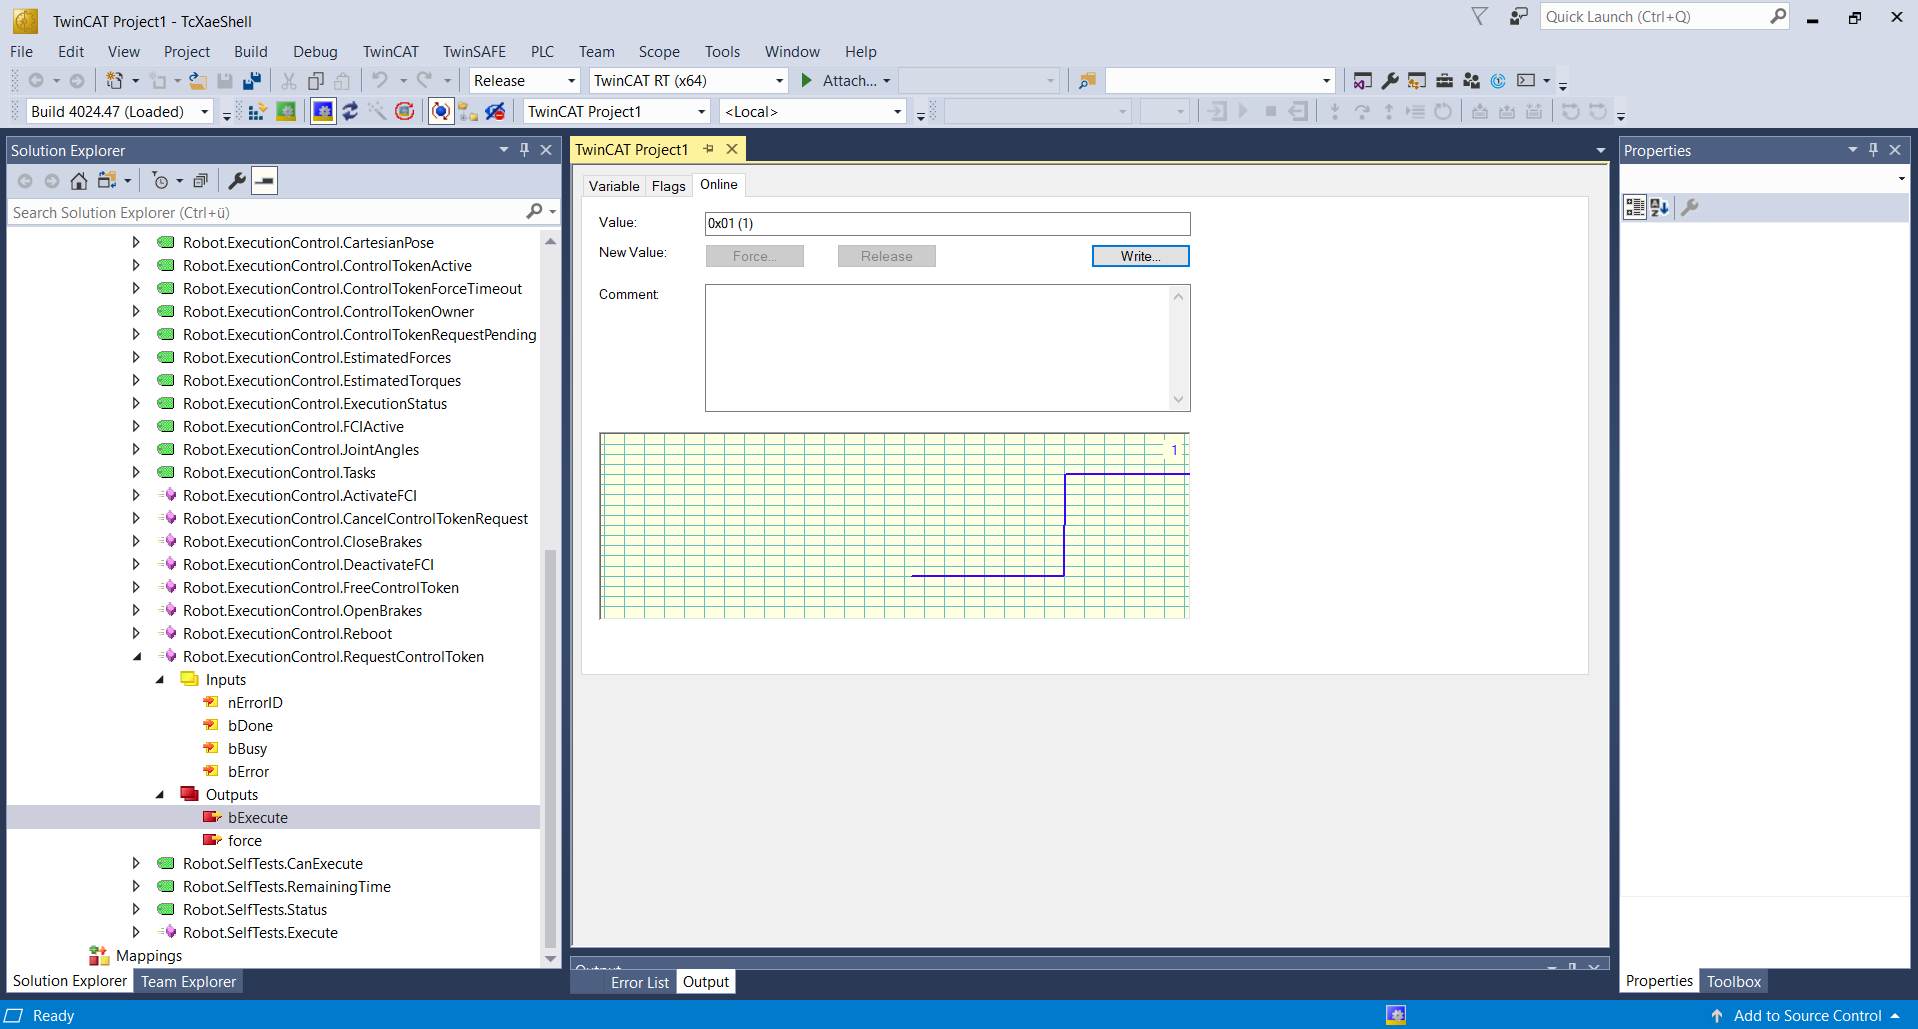1918x1029 pixels.
Task: Click the Find in Files icon
Action: [x=1087, y=81]
